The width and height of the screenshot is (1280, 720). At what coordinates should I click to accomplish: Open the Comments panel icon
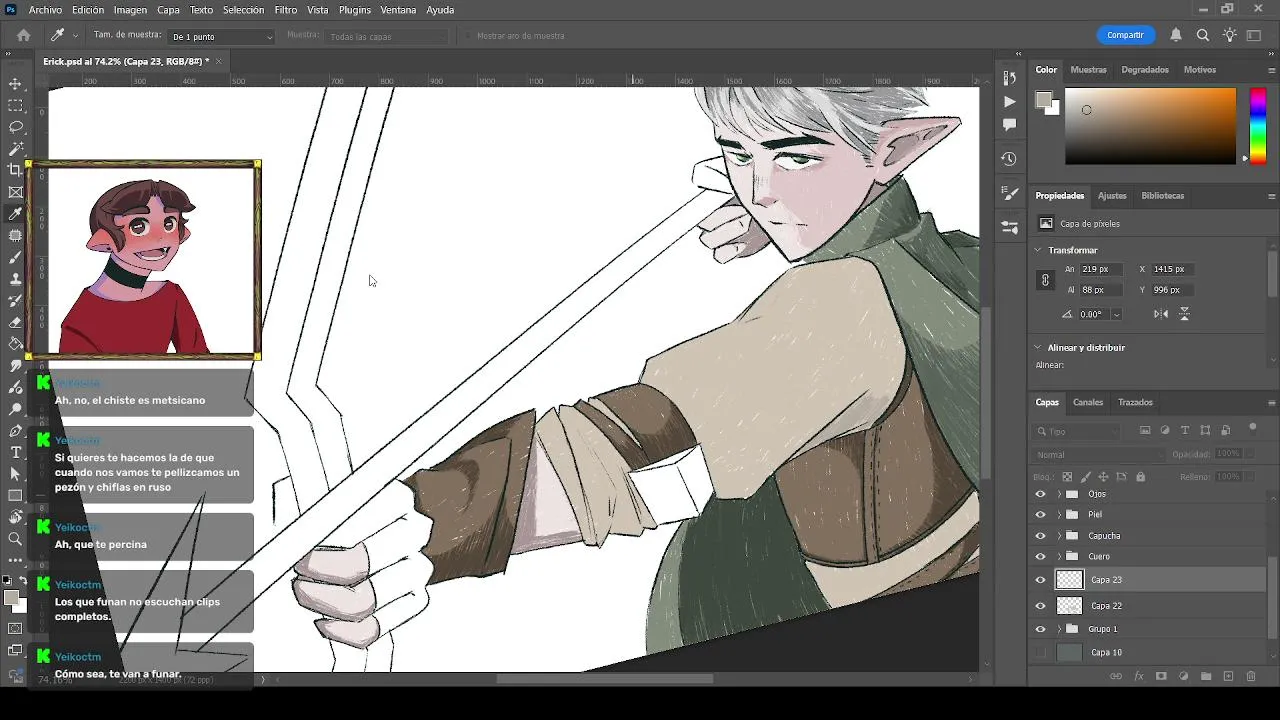tap(1009, 125)
